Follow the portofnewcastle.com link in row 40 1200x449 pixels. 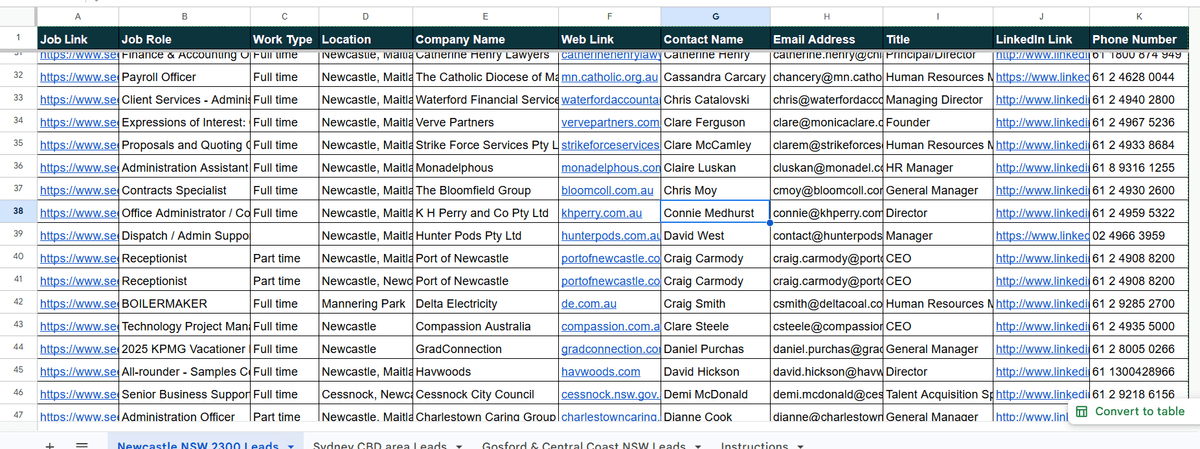click(x=610, y=257)
